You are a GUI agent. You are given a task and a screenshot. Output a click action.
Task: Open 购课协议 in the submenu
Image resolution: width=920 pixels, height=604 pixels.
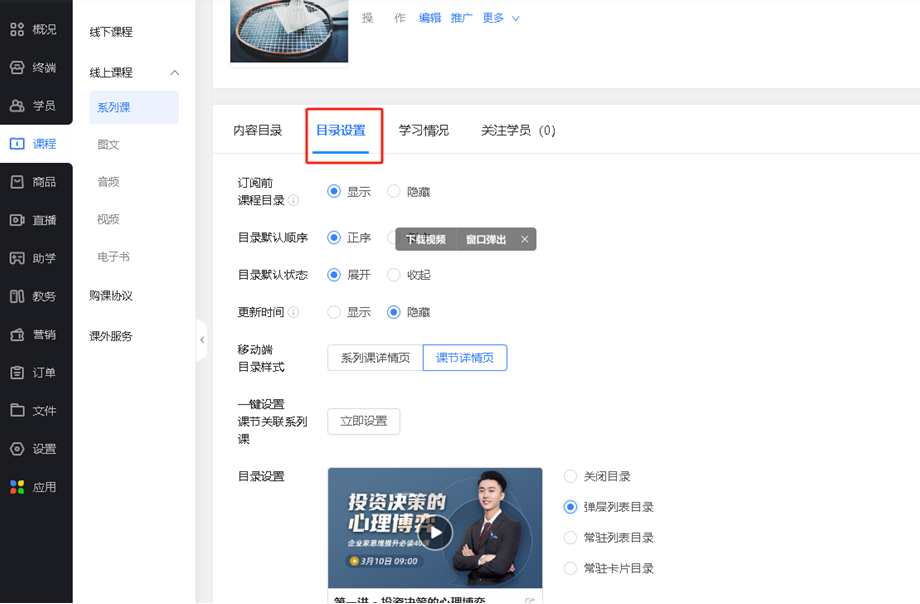(x=111, y=296)
